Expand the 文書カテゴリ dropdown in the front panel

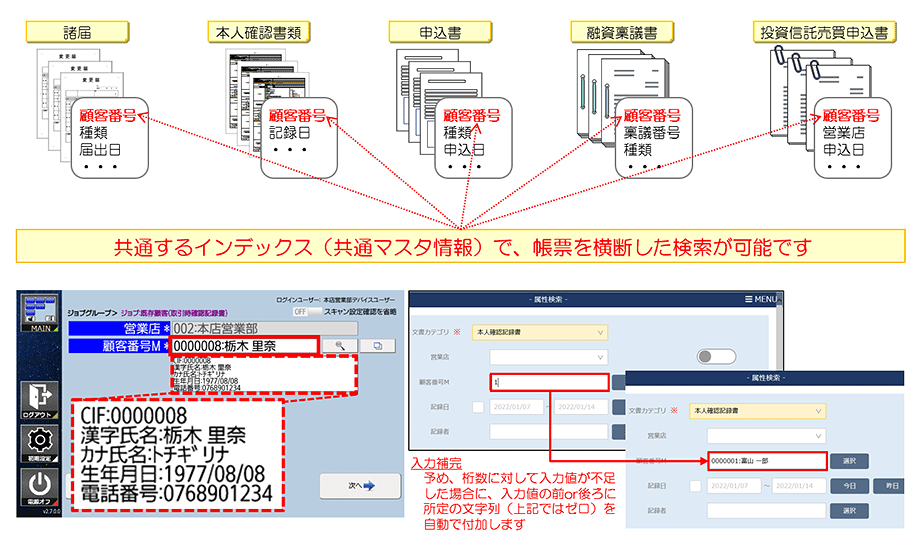coord(768,410)
